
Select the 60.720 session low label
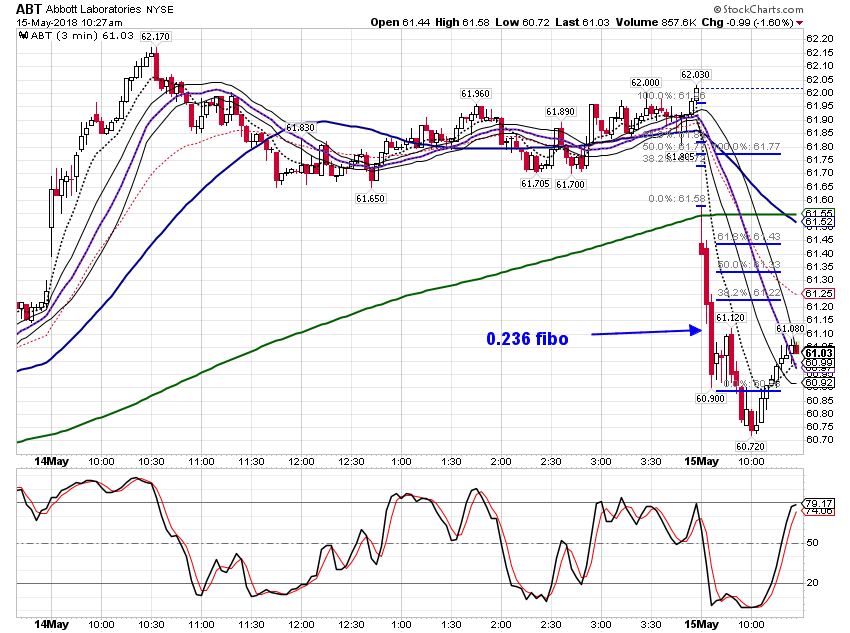[750, 447]
